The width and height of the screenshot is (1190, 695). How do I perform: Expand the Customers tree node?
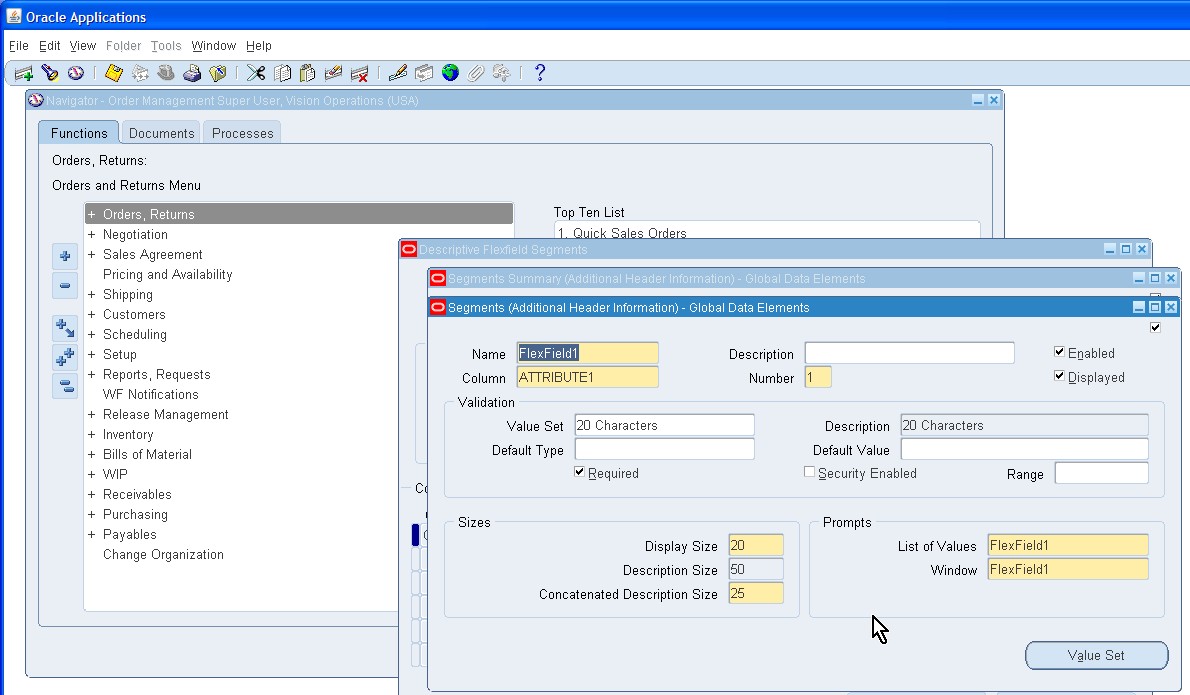click(91, 314)
